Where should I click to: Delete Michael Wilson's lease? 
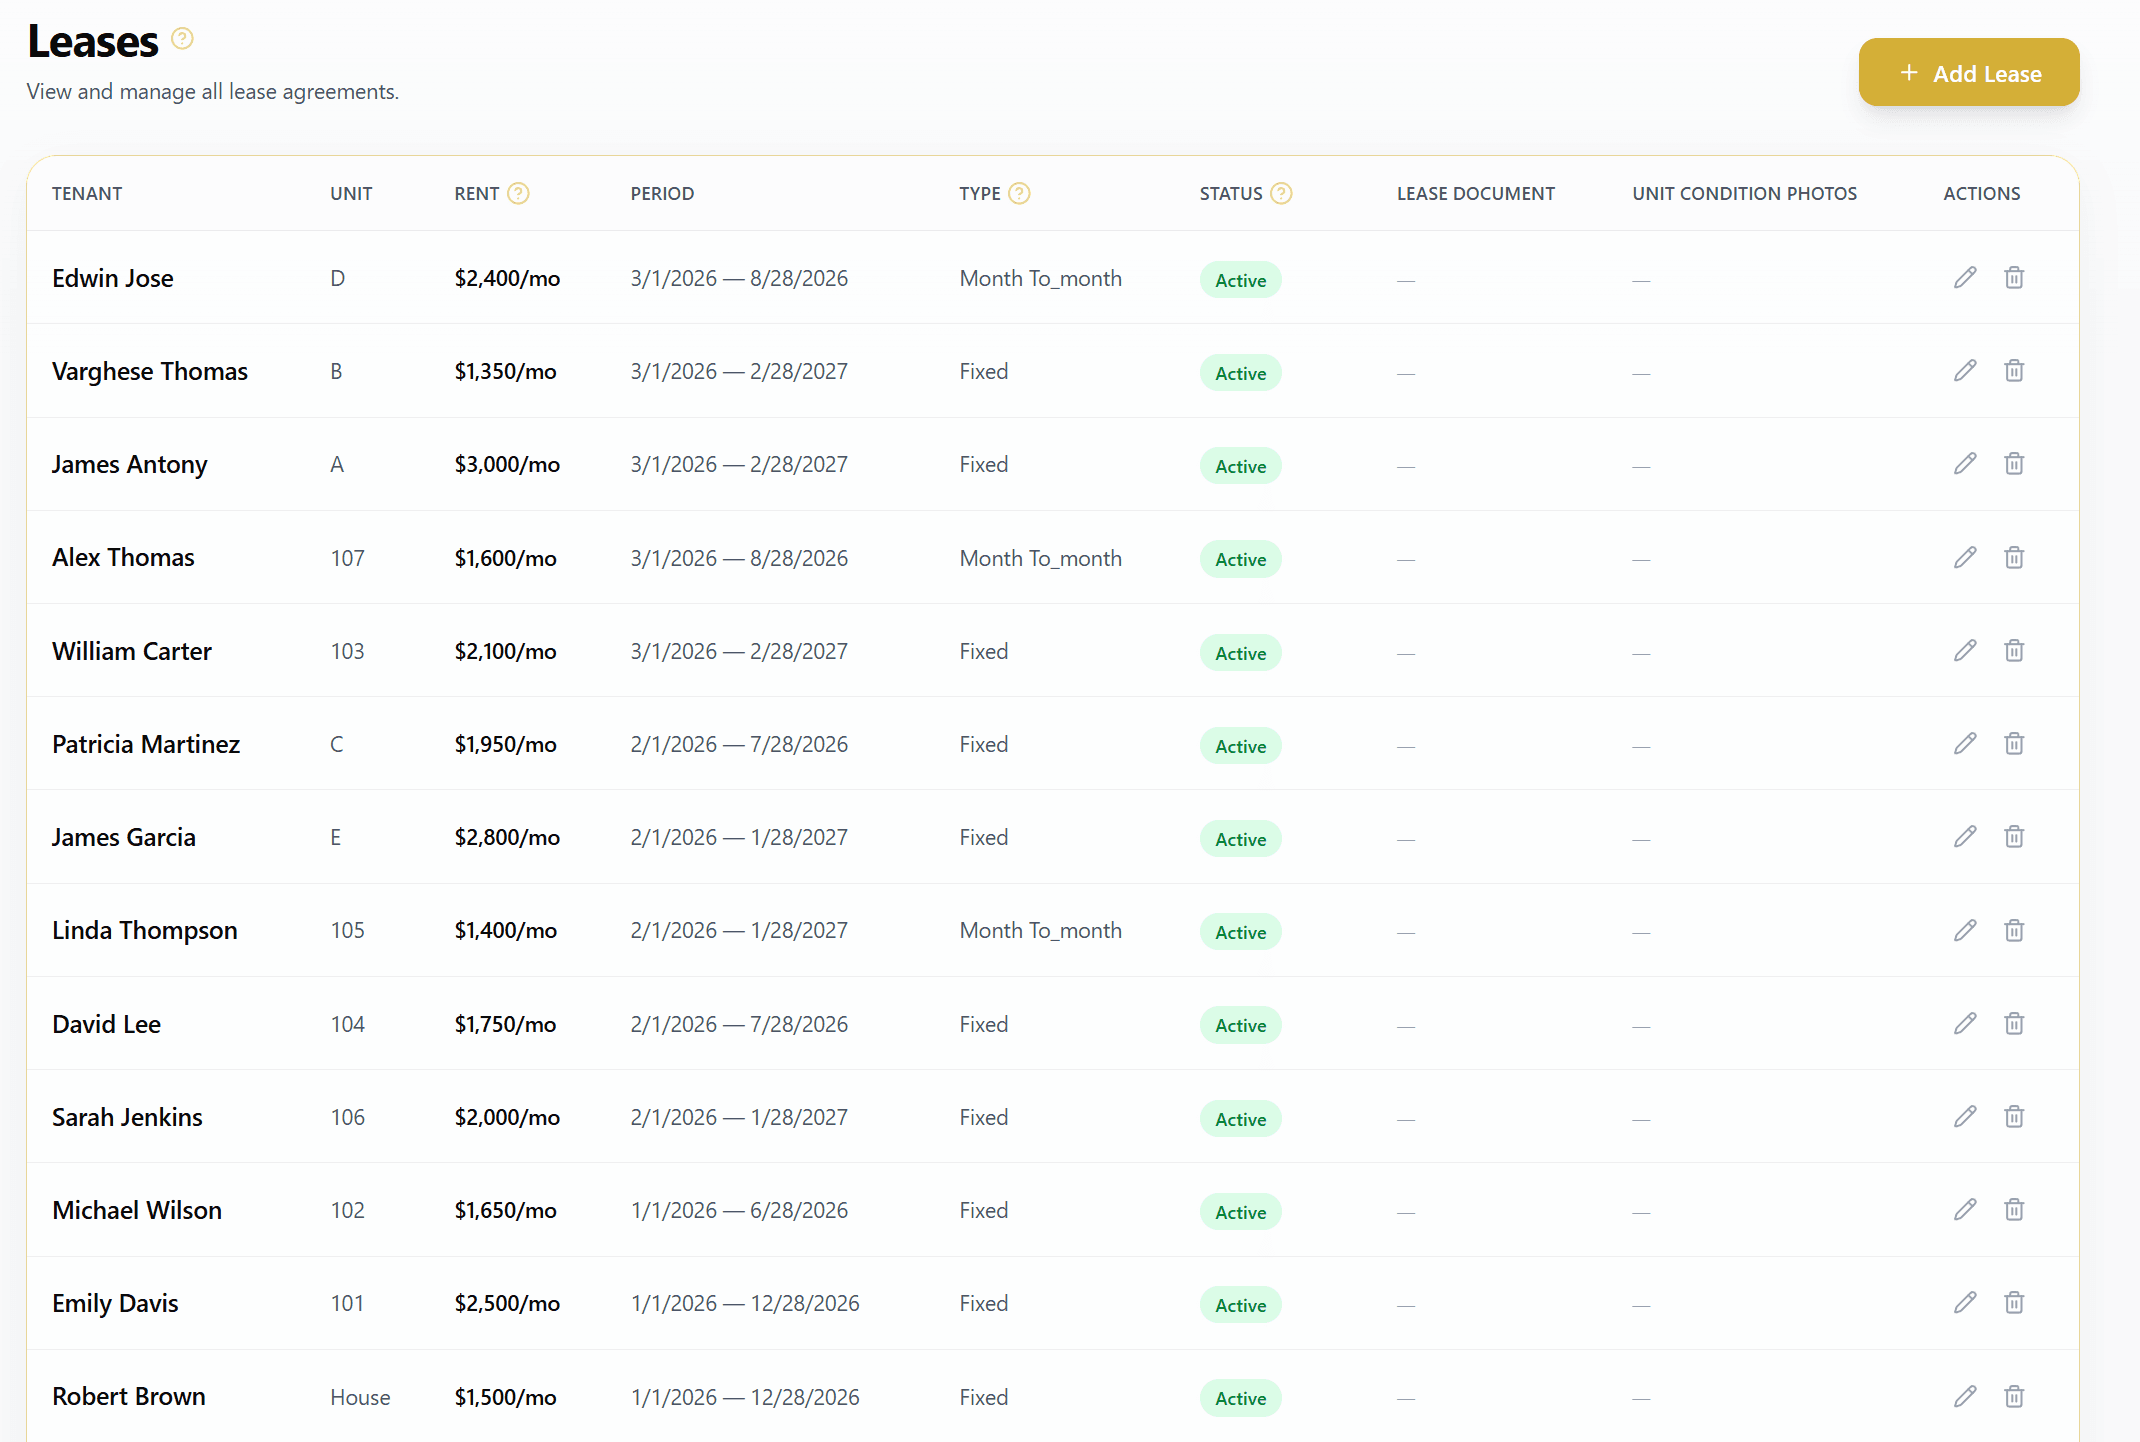(2014, 1209)
